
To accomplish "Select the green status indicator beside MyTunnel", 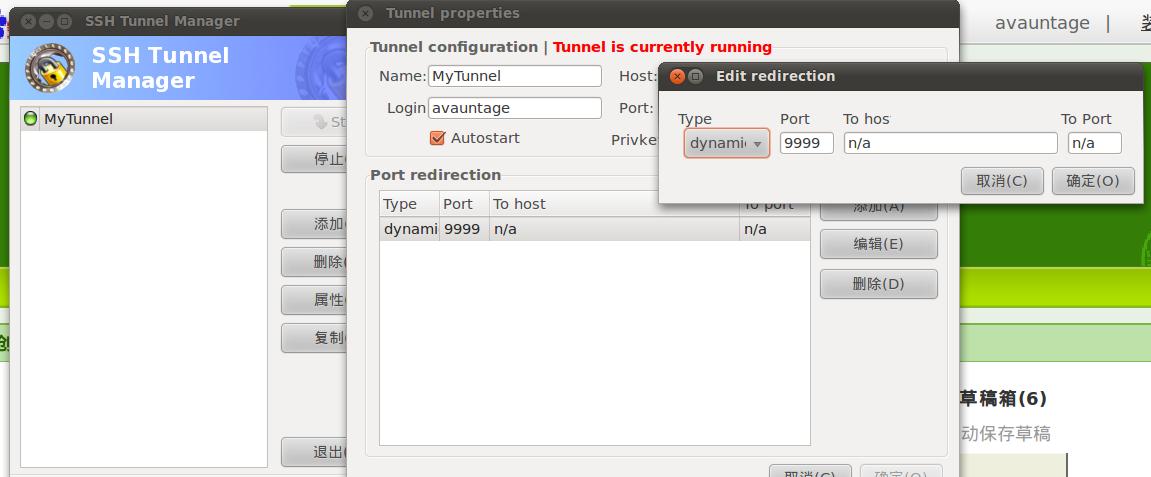I will [x=30, y=118].
